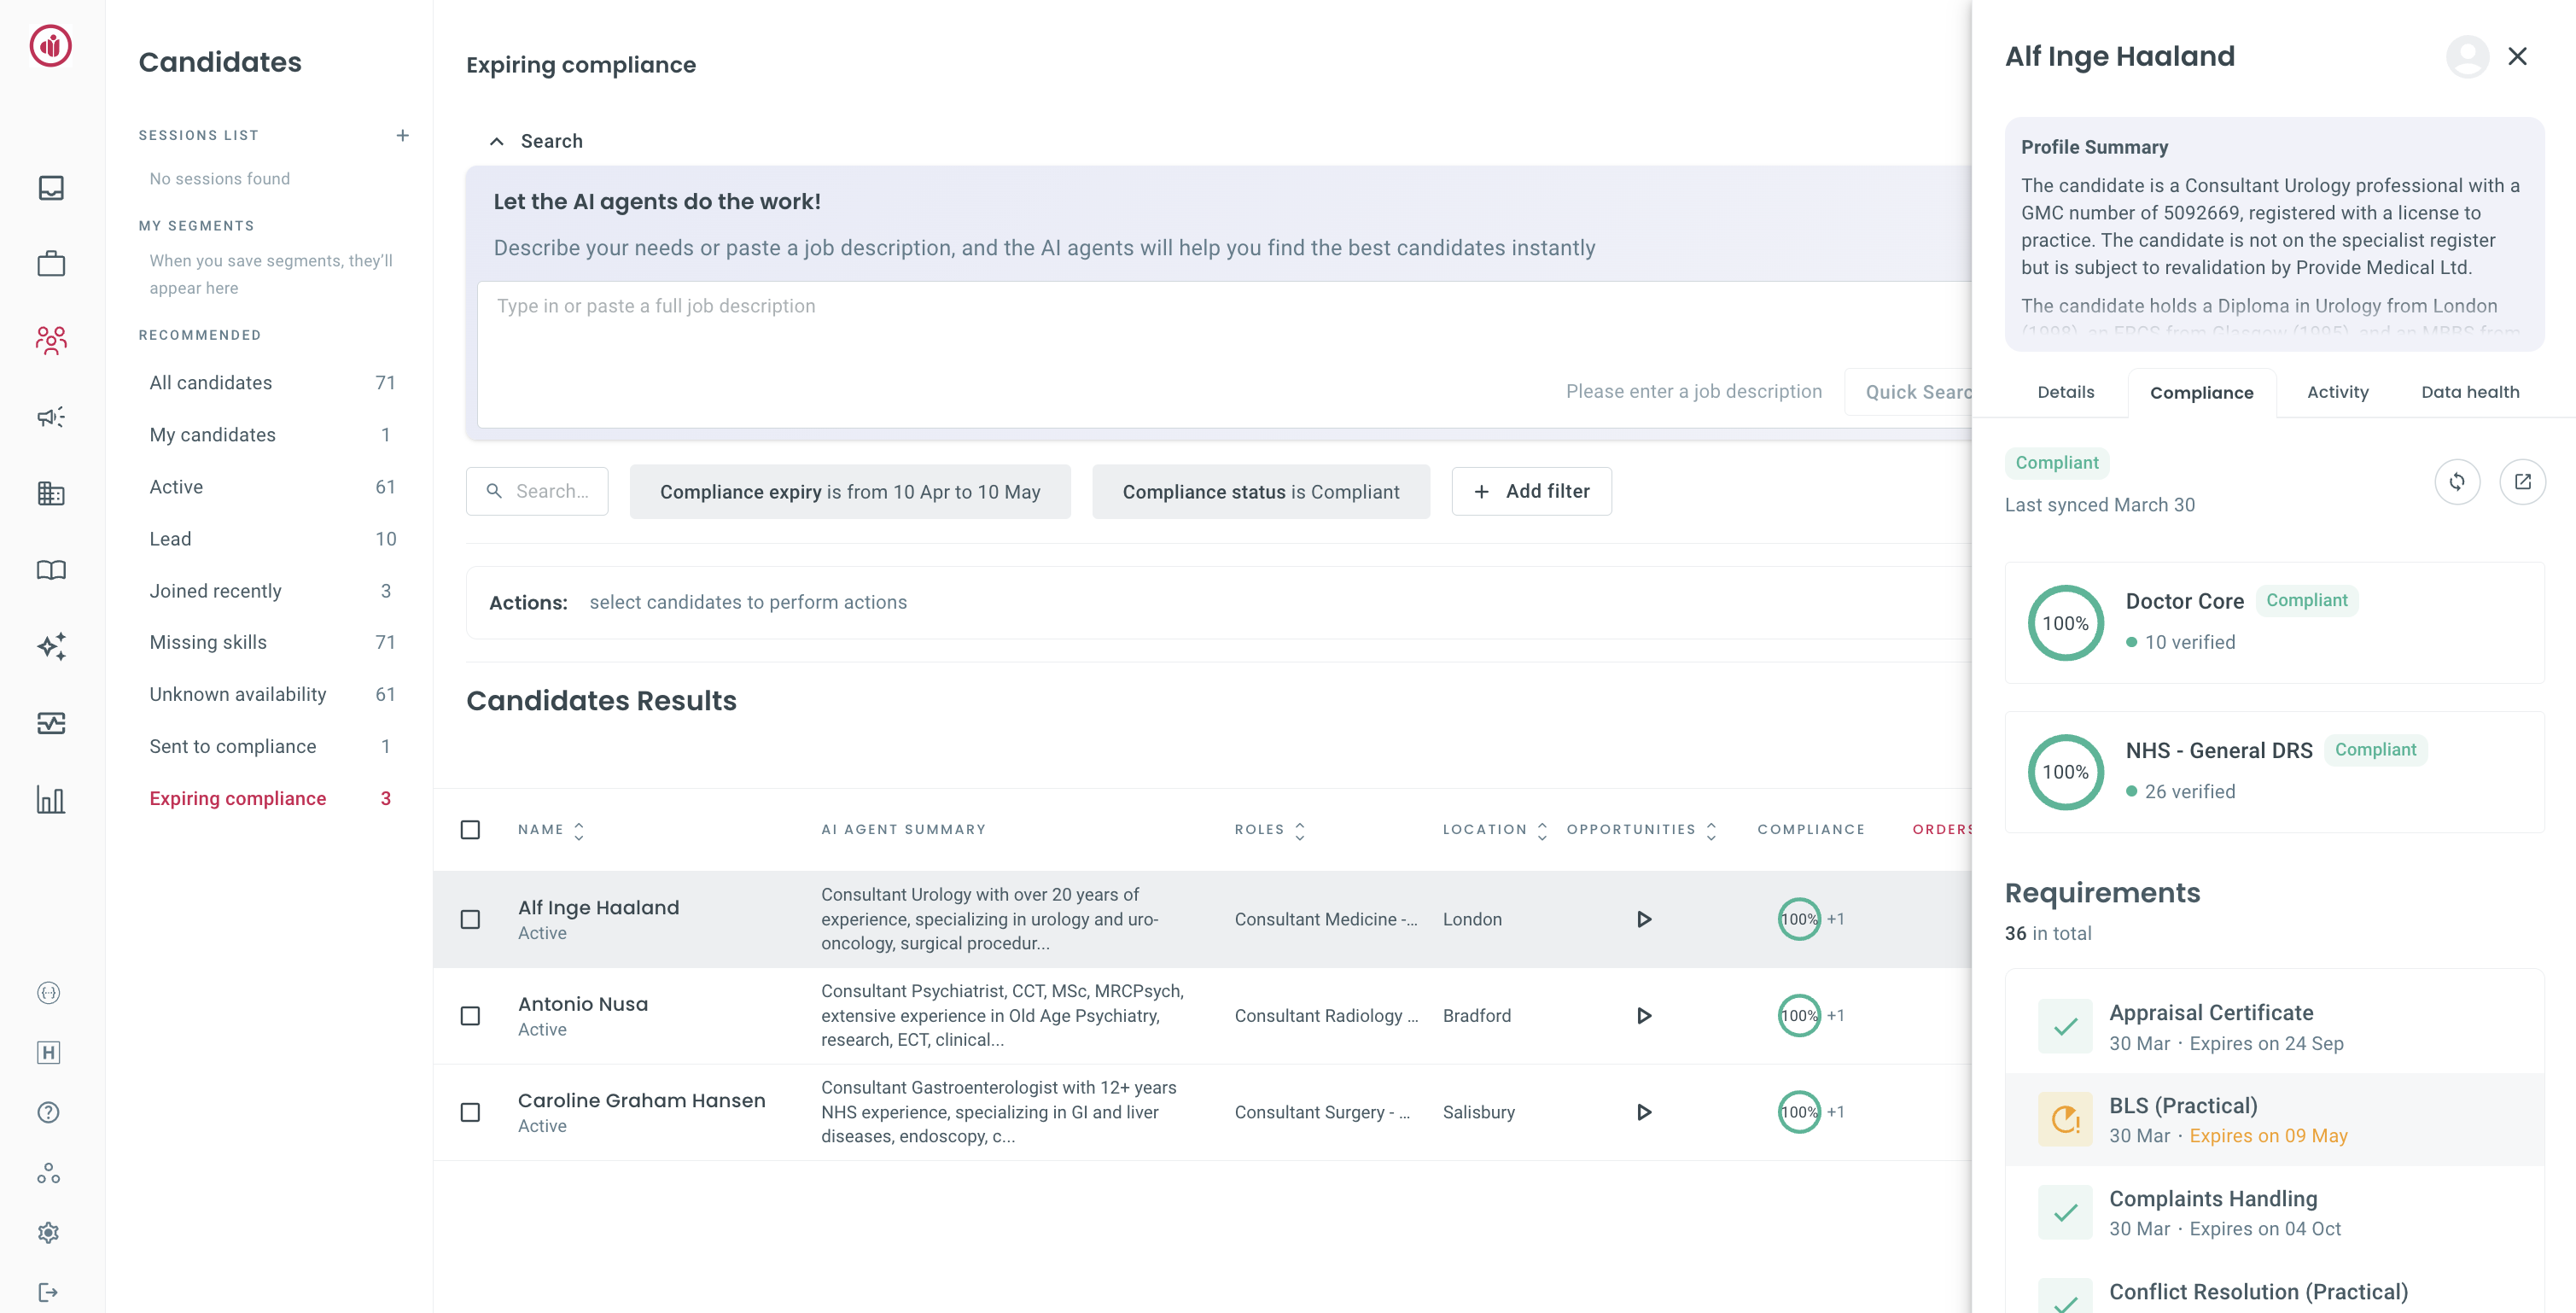
Task: Open the settings gear icon
Action: [x=48, y=1233]
